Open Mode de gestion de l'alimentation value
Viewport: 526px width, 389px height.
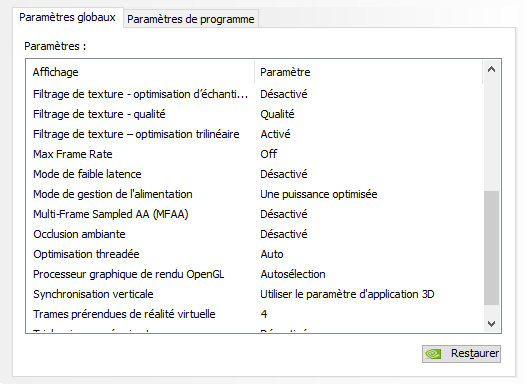click(x=319, y=194)
